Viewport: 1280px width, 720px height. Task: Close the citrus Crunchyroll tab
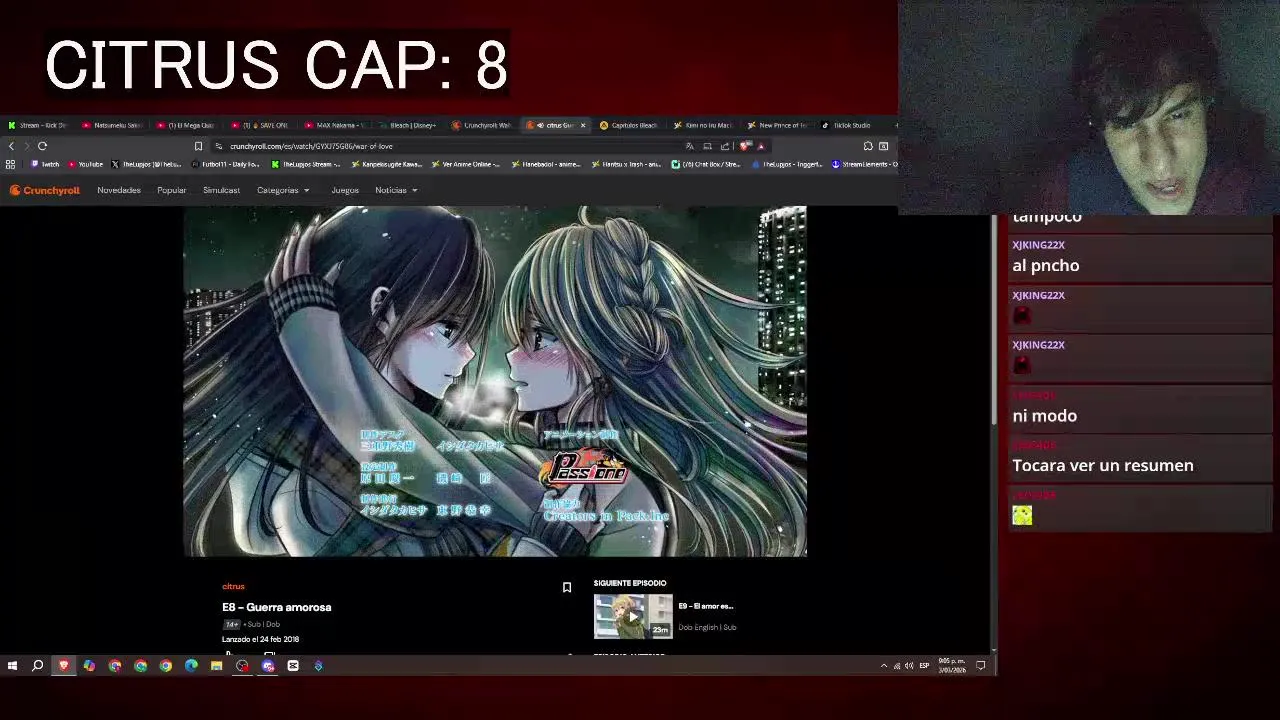[x=583, y=125]
